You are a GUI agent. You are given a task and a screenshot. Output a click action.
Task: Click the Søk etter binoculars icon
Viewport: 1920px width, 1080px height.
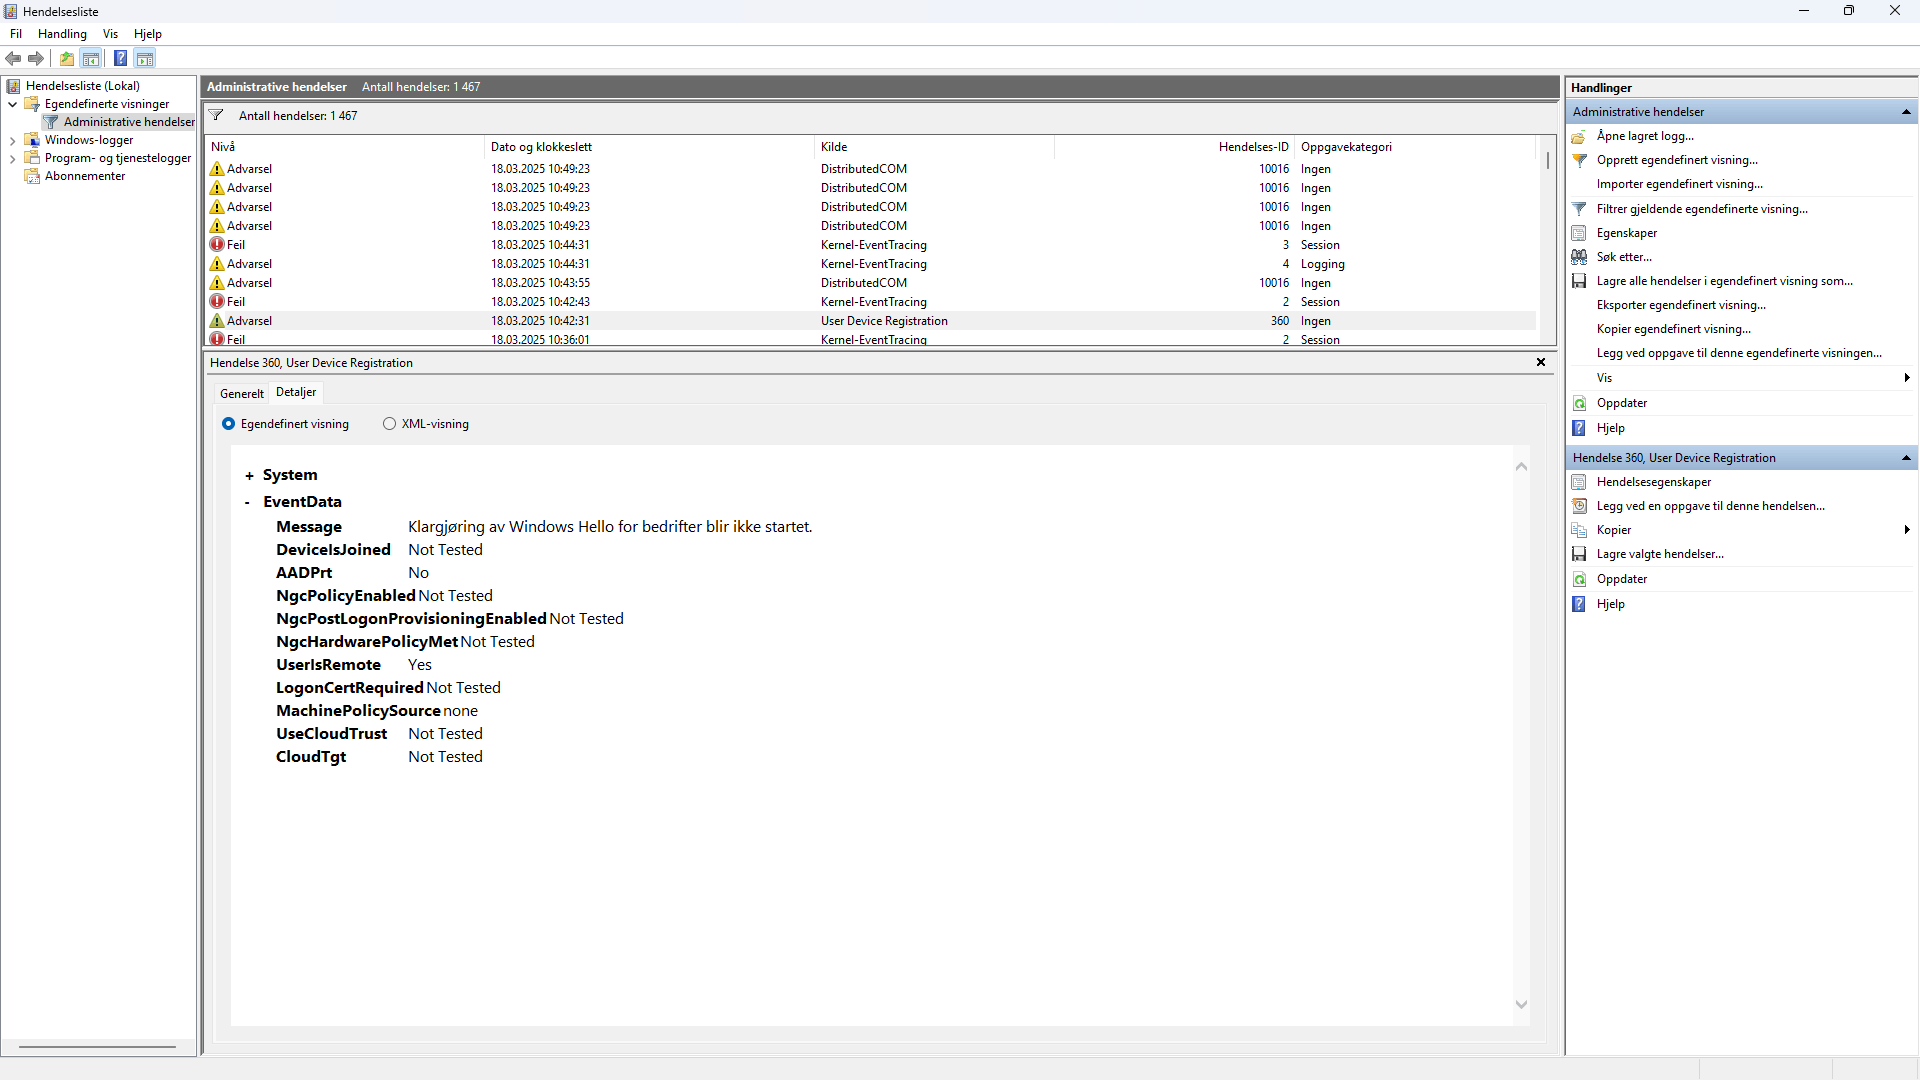click(1579, 257)
